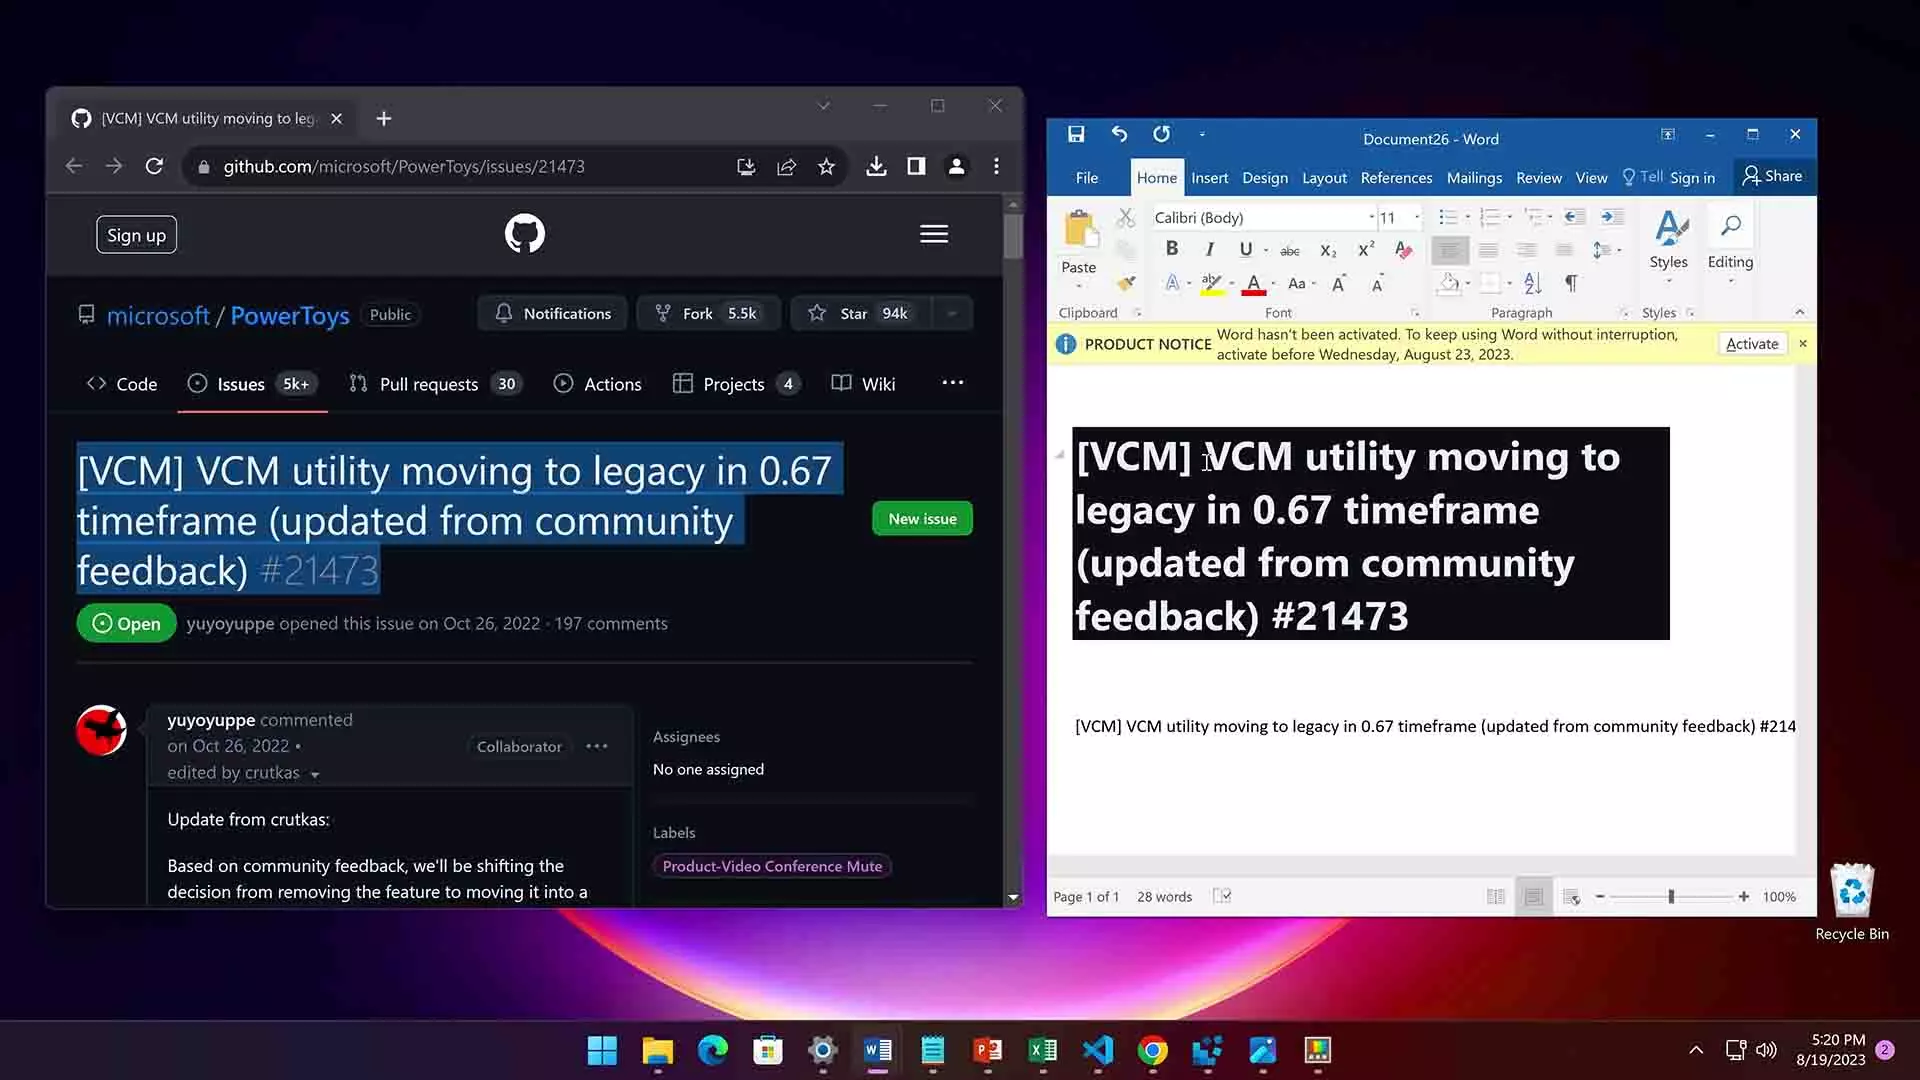Select Center paragraph alignment
The height and width of the screenshot is (1080, 1920).
pyautogui.click(x=1488, y=250)
